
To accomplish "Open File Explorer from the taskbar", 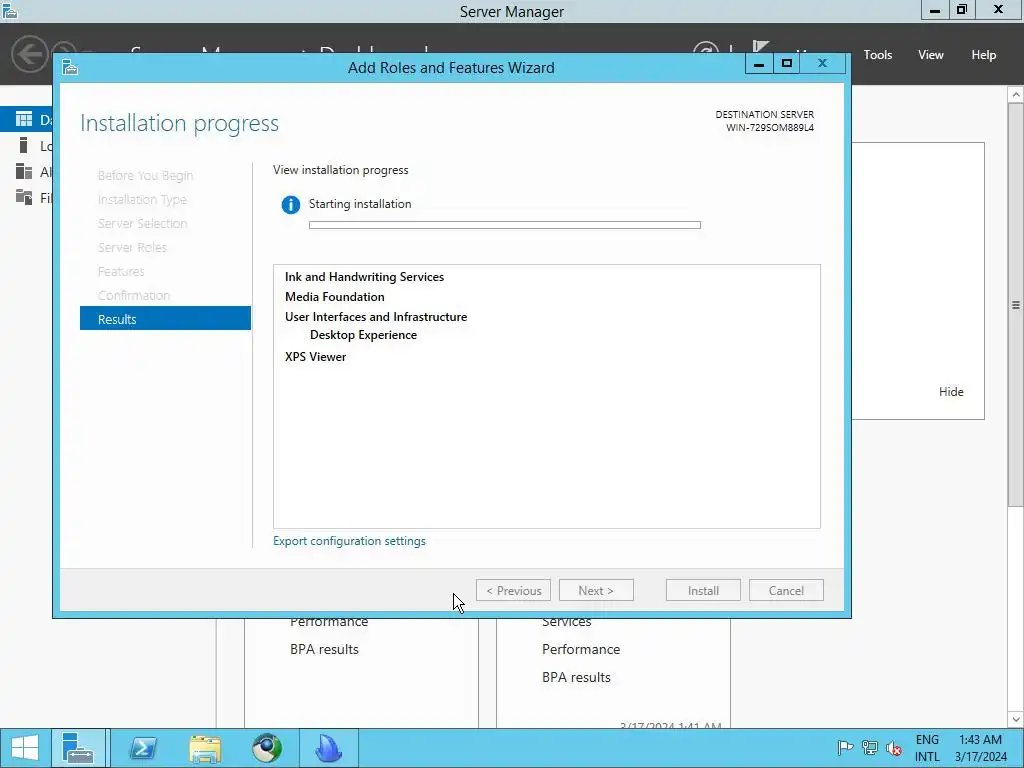I will (x=205, y=748).
